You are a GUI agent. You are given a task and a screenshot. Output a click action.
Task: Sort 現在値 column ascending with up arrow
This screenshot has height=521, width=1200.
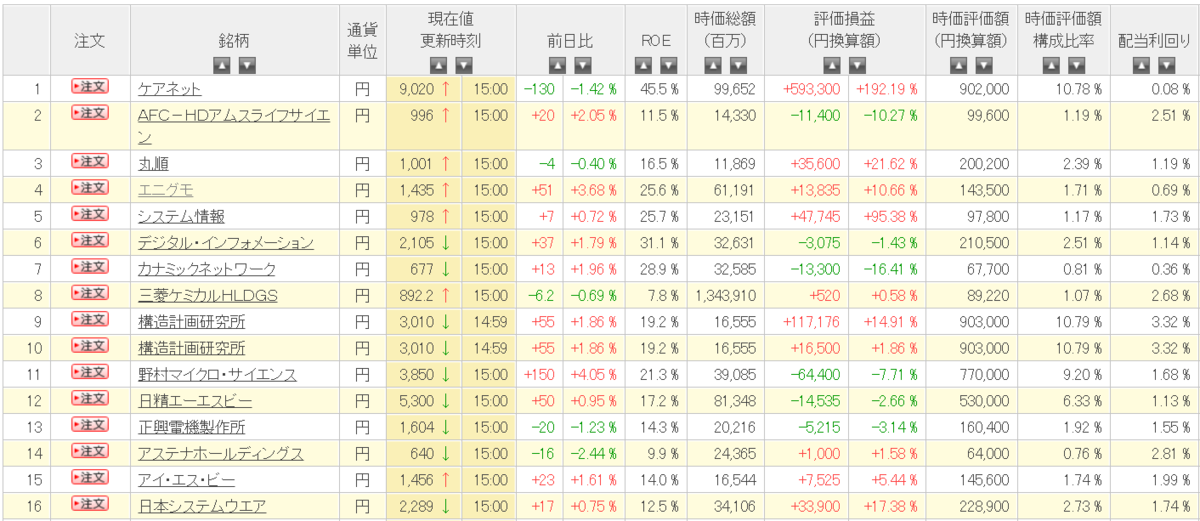pyautogui.click(x=438, y=65)
